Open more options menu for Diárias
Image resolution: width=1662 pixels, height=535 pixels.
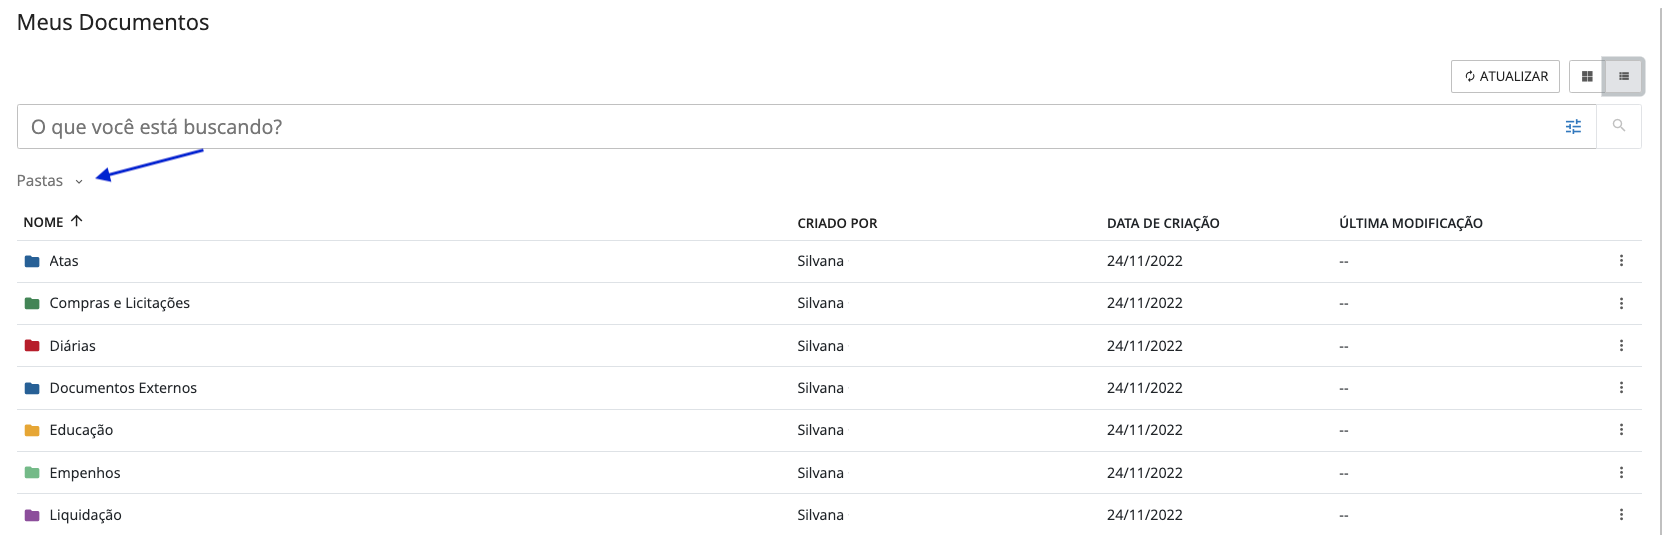[1621, 346]
